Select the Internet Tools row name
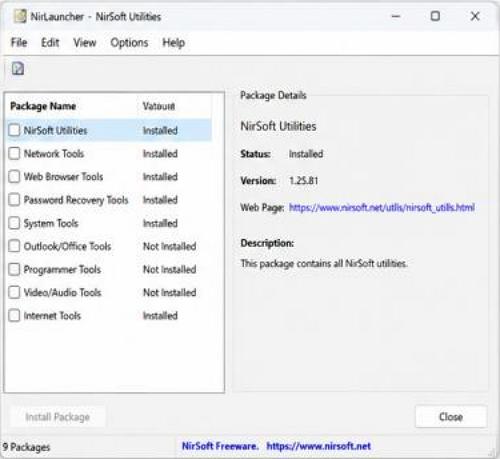Viewport: 500px width, 459px height. tap(52, 316)
